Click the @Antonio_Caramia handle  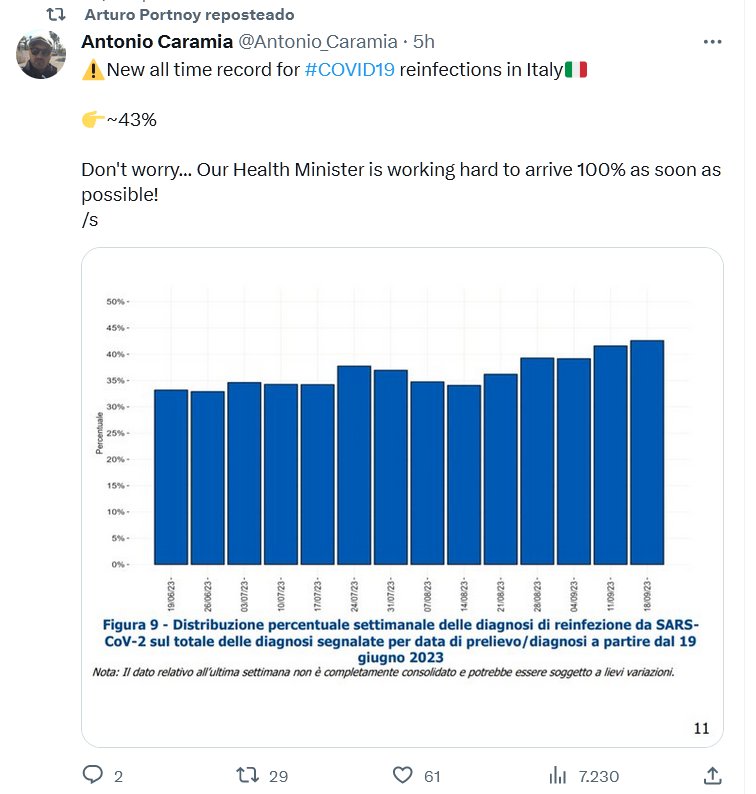click(x=317, y=42)
